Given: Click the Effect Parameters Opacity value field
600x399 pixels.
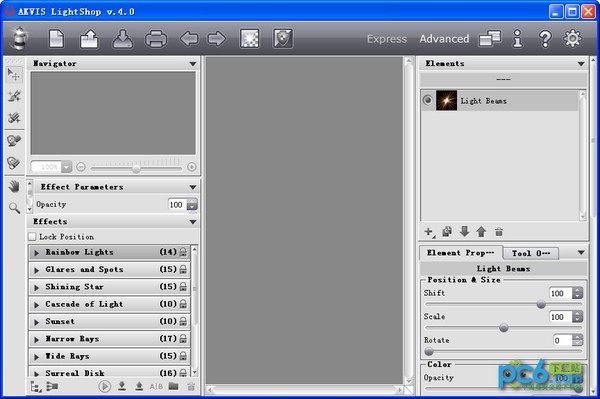Looking at the screenshot, I should [x=177, y=205].
